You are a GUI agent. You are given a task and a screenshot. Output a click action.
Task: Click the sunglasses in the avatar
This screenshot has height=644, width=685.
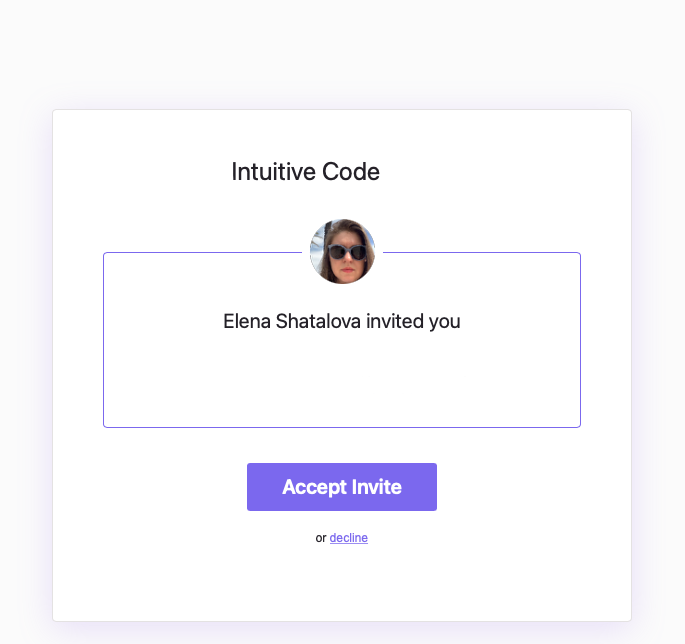(x=347, y=252)
